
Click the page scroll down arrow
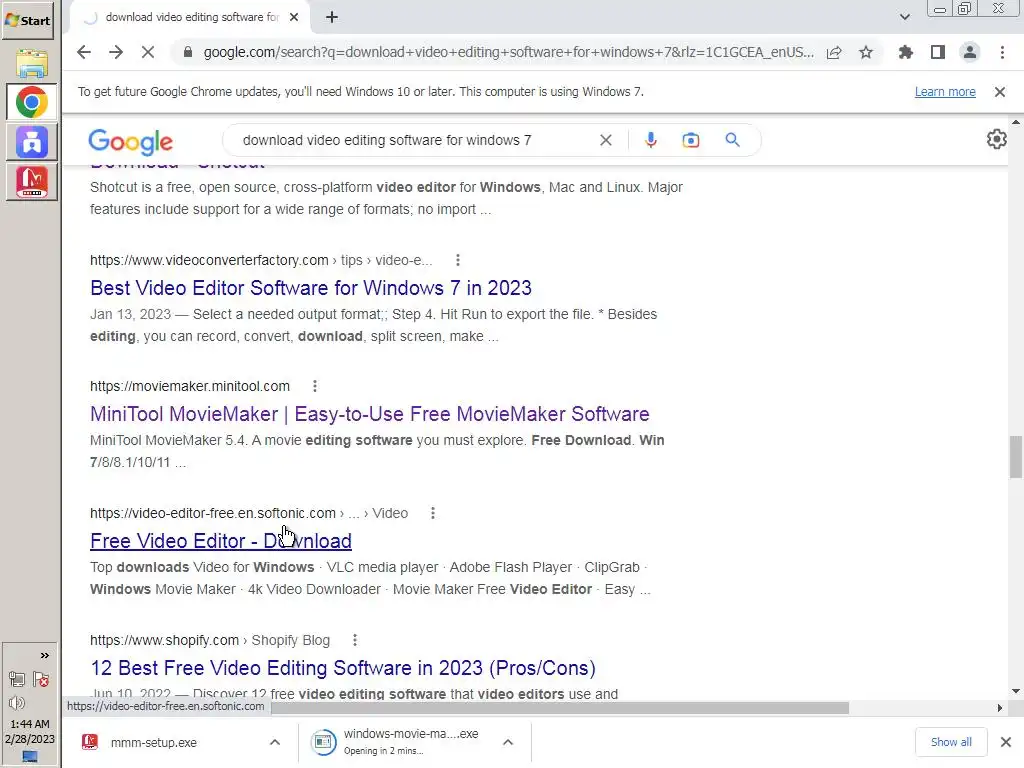1016,691
